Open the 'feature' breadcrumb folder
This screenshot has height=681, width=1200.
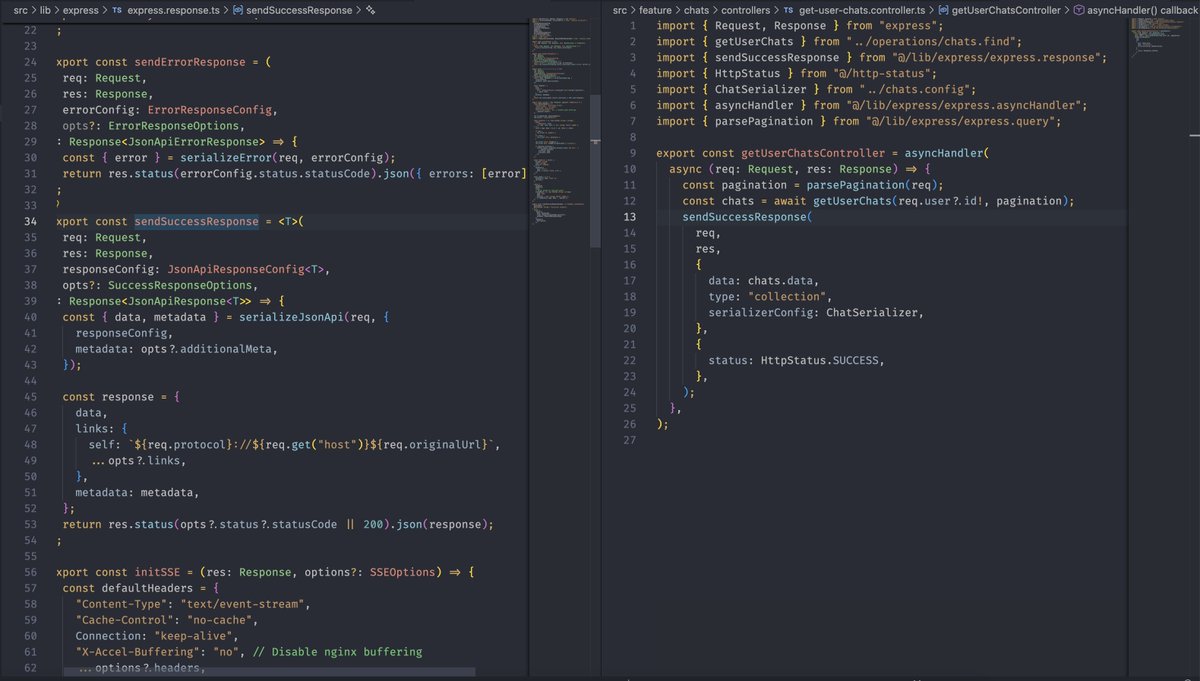coord(656,10)
